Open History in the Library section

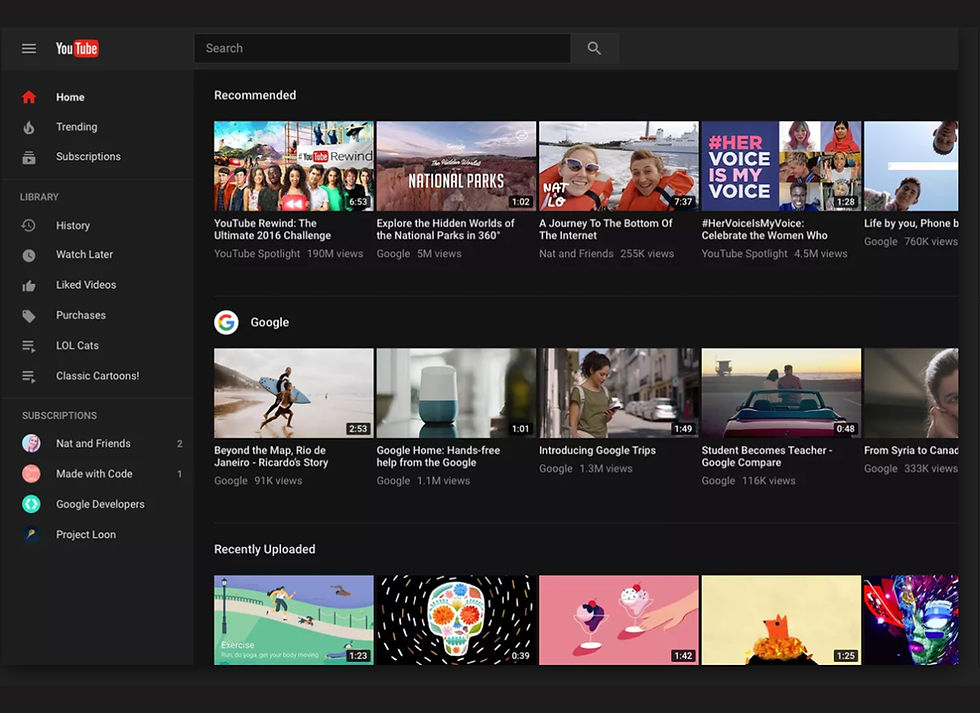point(73,226)
